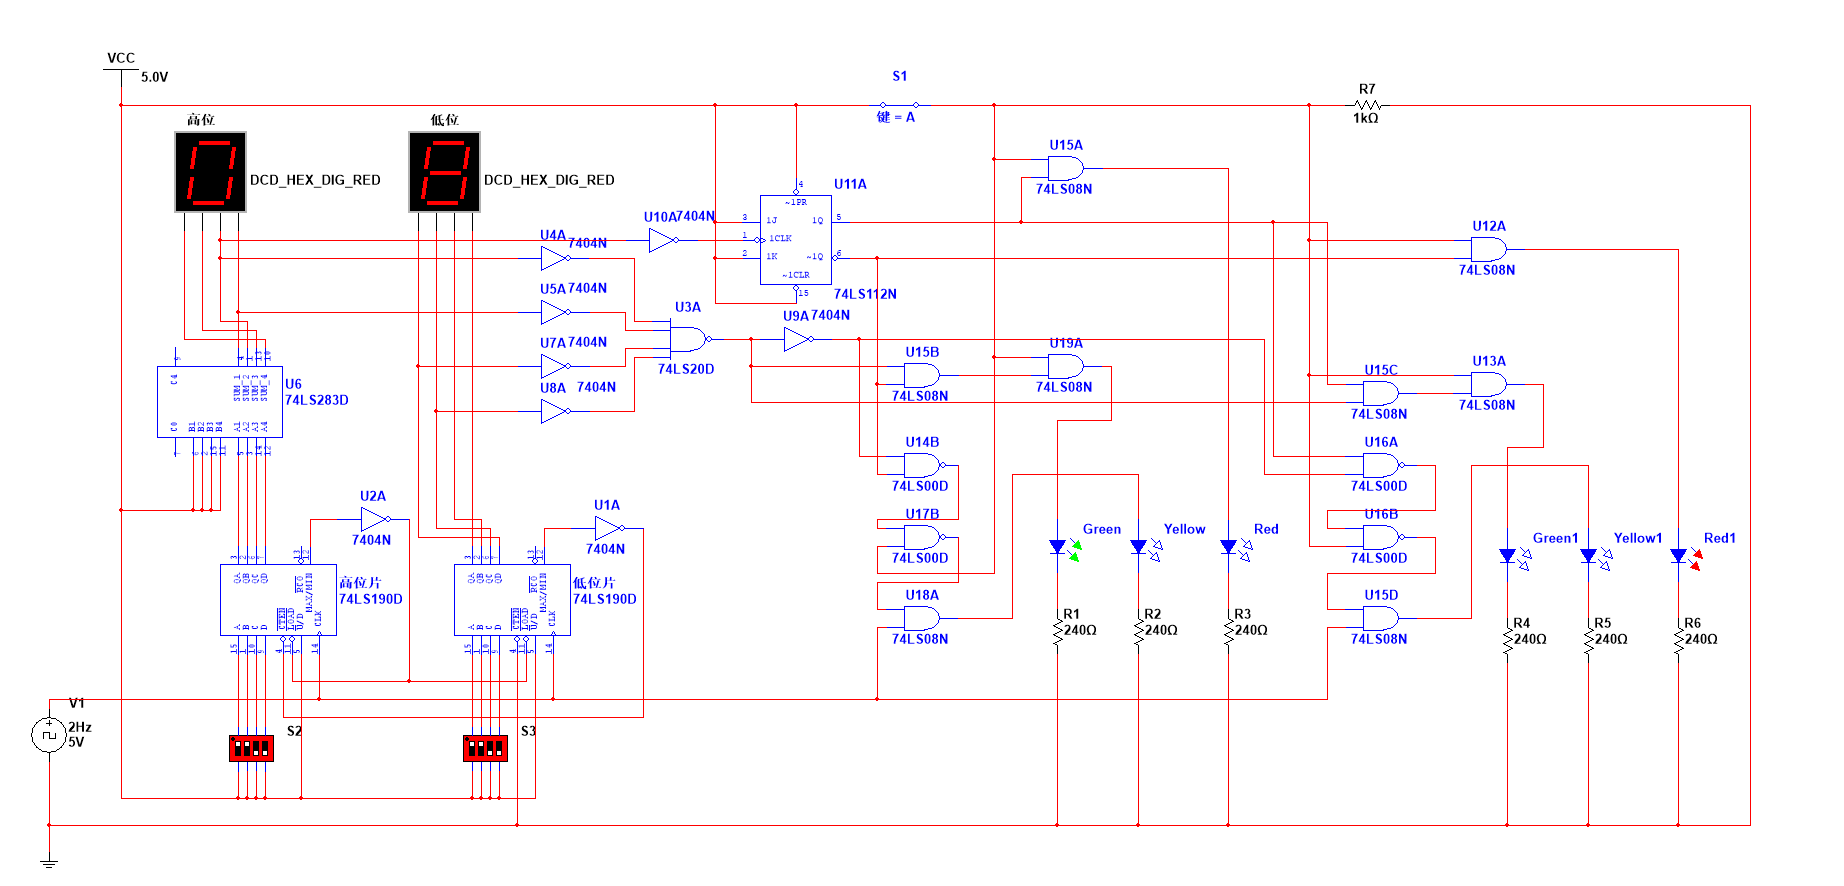Click the U1A 7404N inverter

tap(609, 528)
